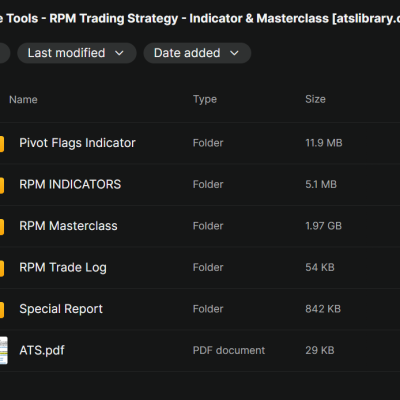Click the 842 KB size value

[323, 309]
